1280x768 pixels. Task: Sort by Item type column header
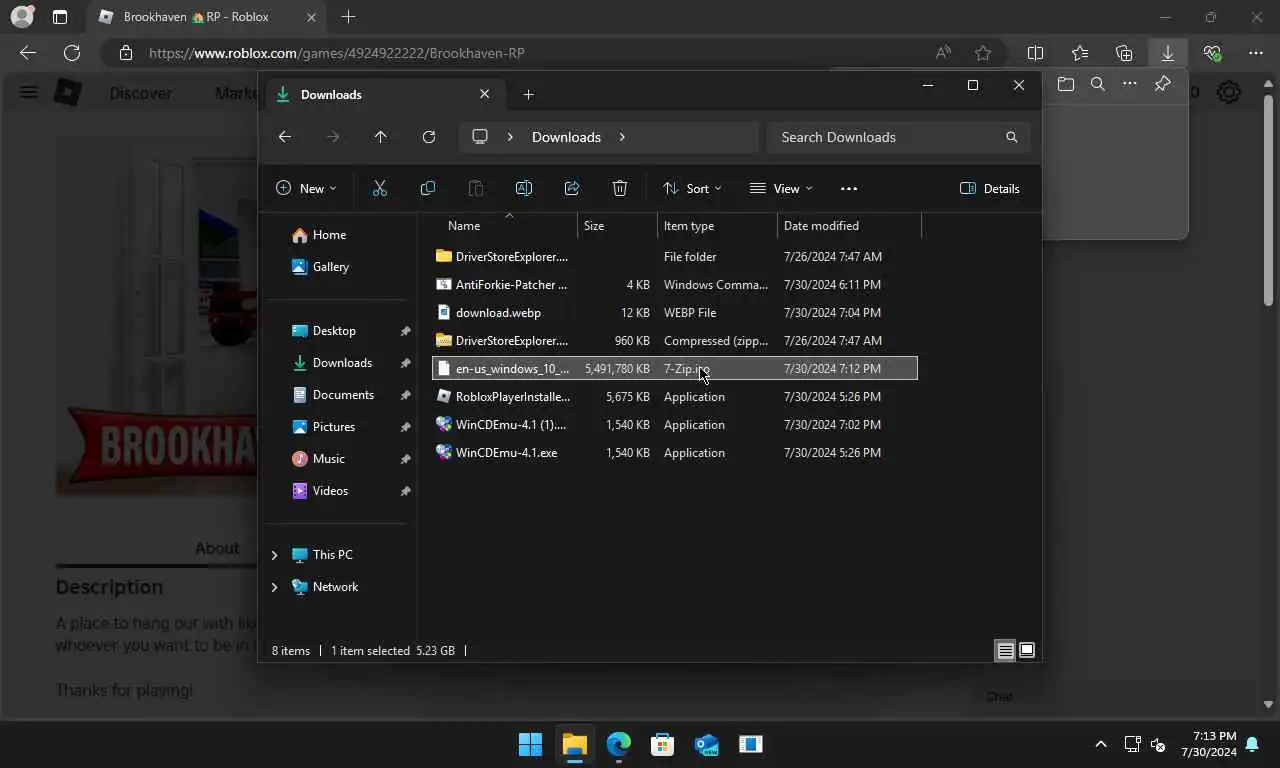coord(717,226)
